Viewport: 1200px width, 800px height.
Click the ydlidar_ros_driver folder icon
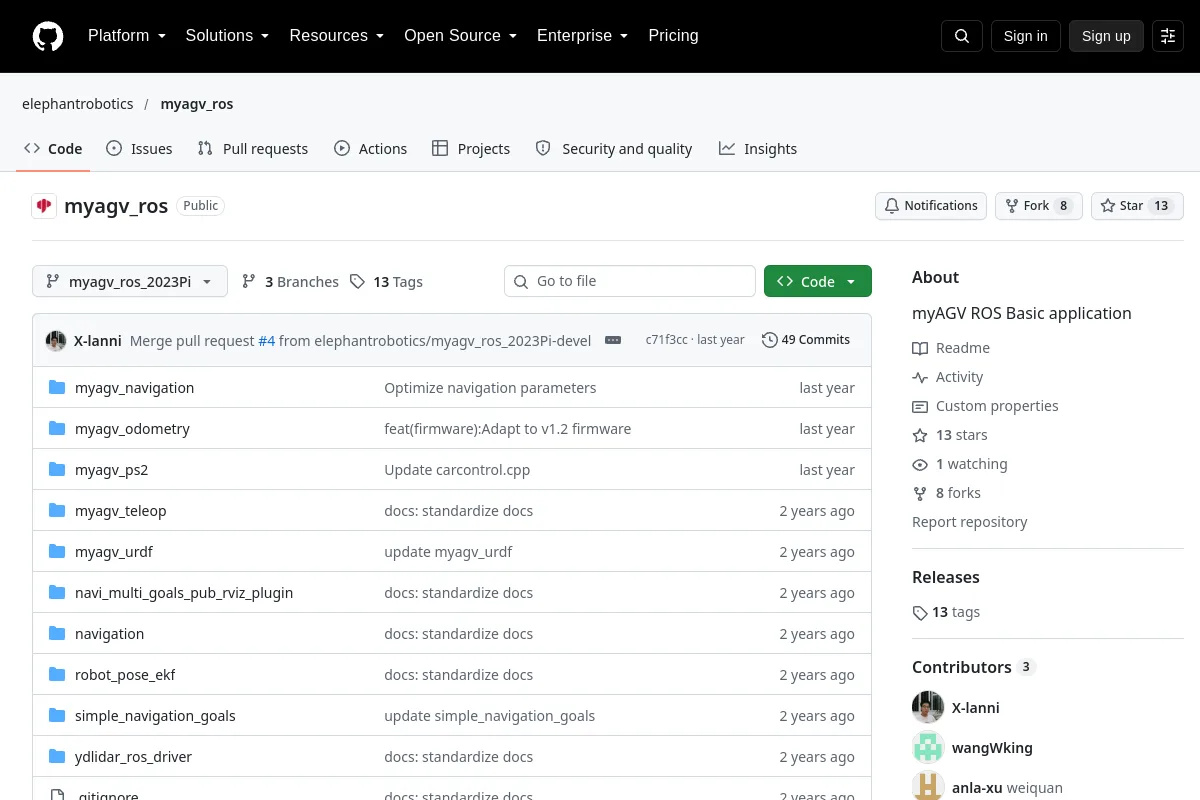[57, 757]
